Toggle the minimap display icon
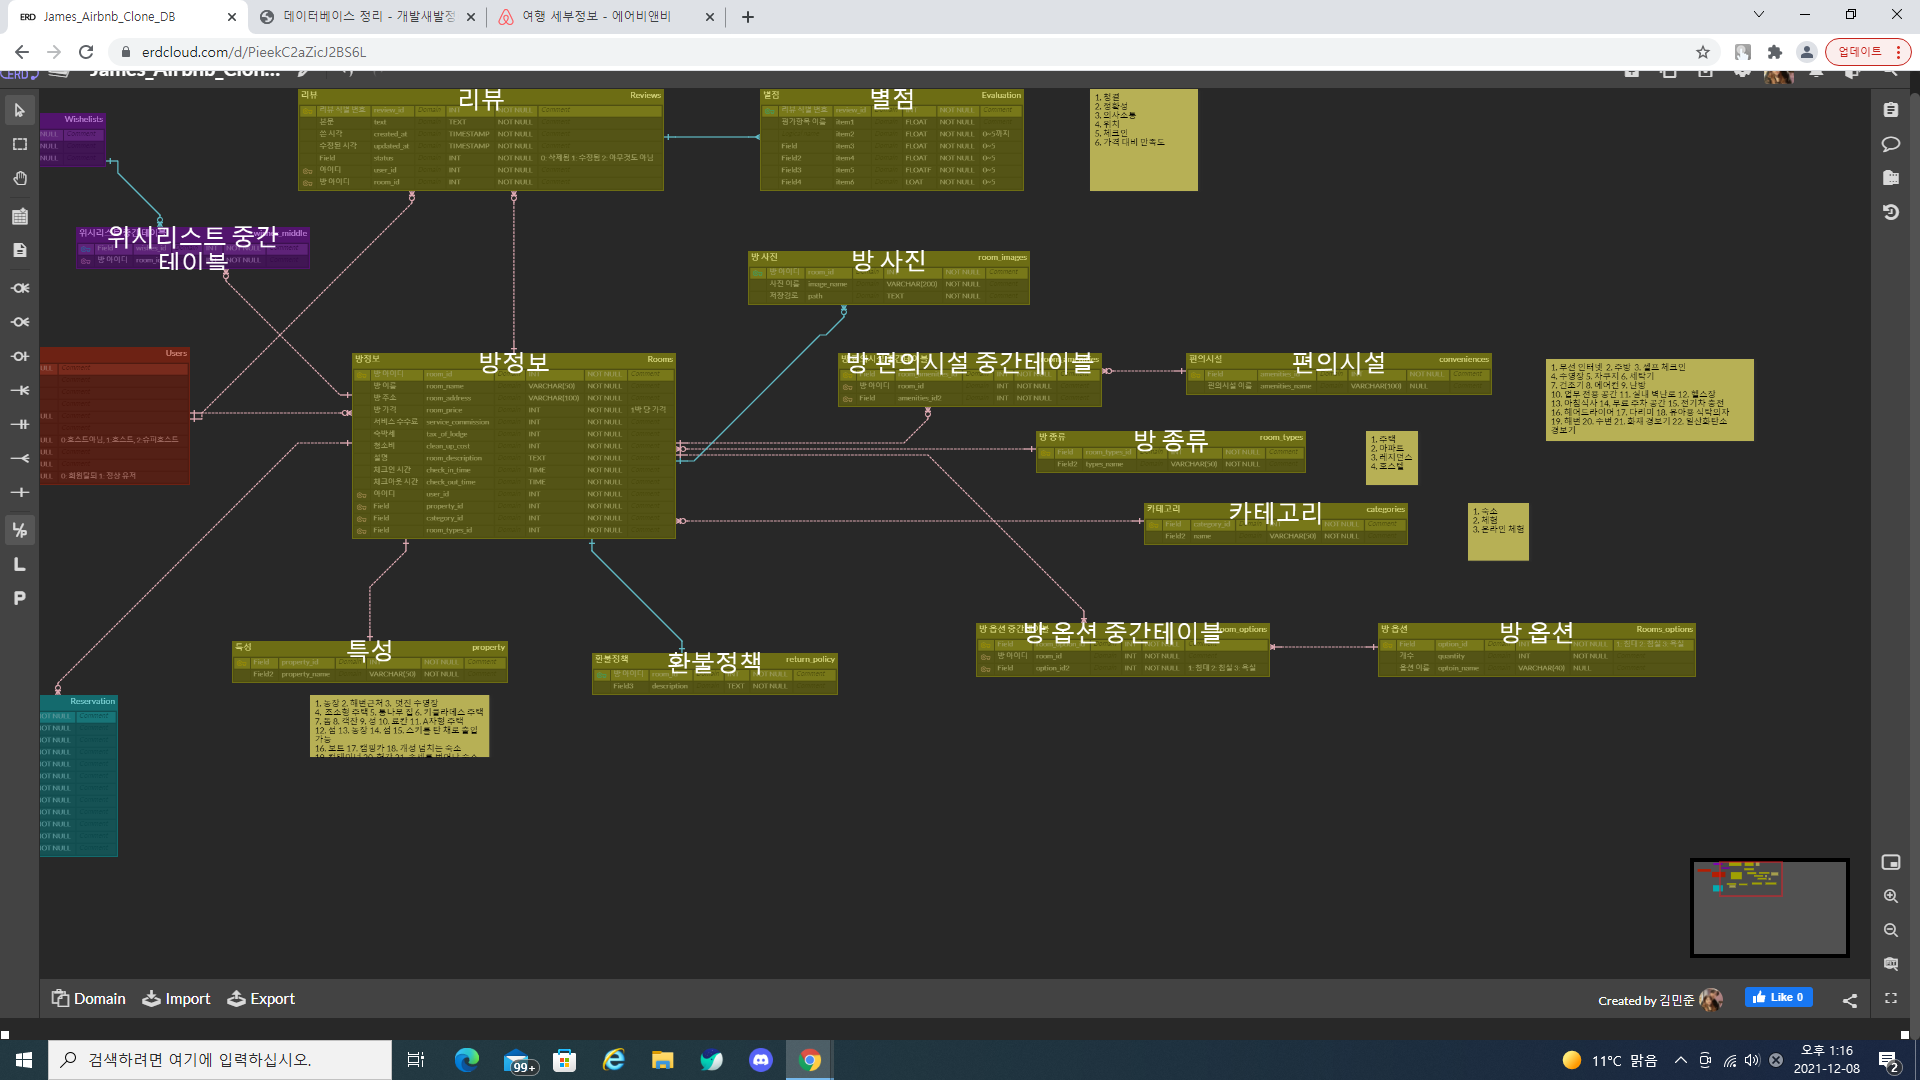 1890,862
